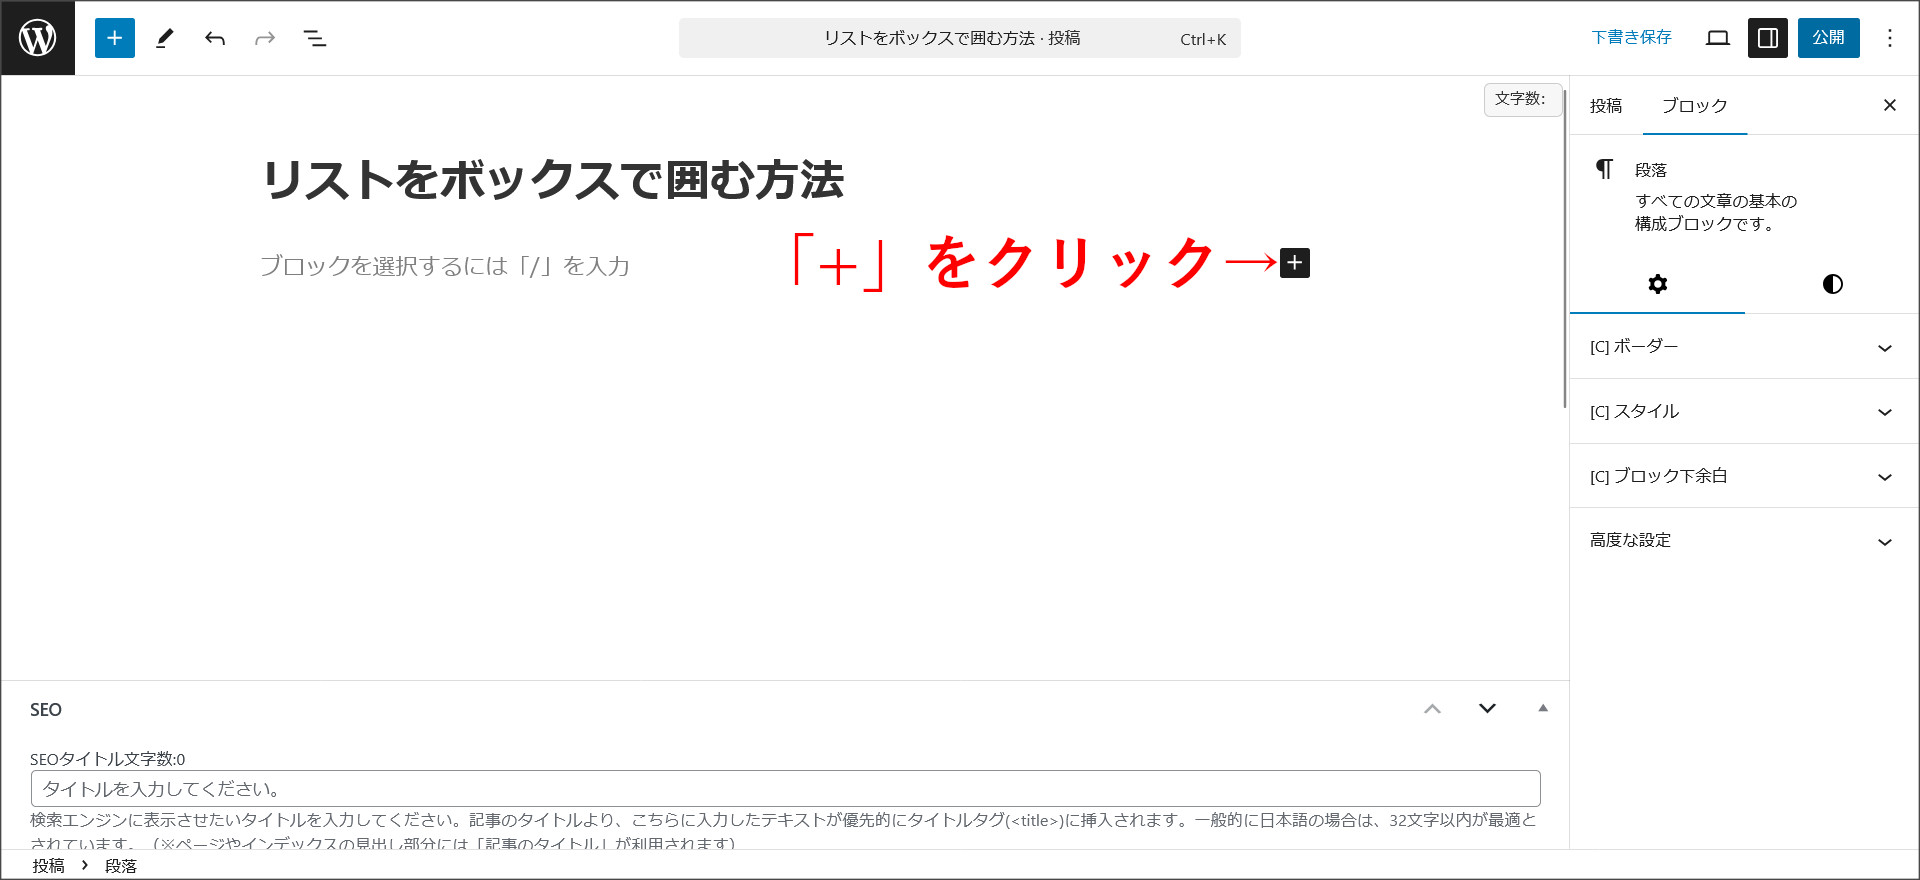The image size is (1920, 880).
Task: Expand the [C] スタイル panel
Action: click(x=1744, y=412)
